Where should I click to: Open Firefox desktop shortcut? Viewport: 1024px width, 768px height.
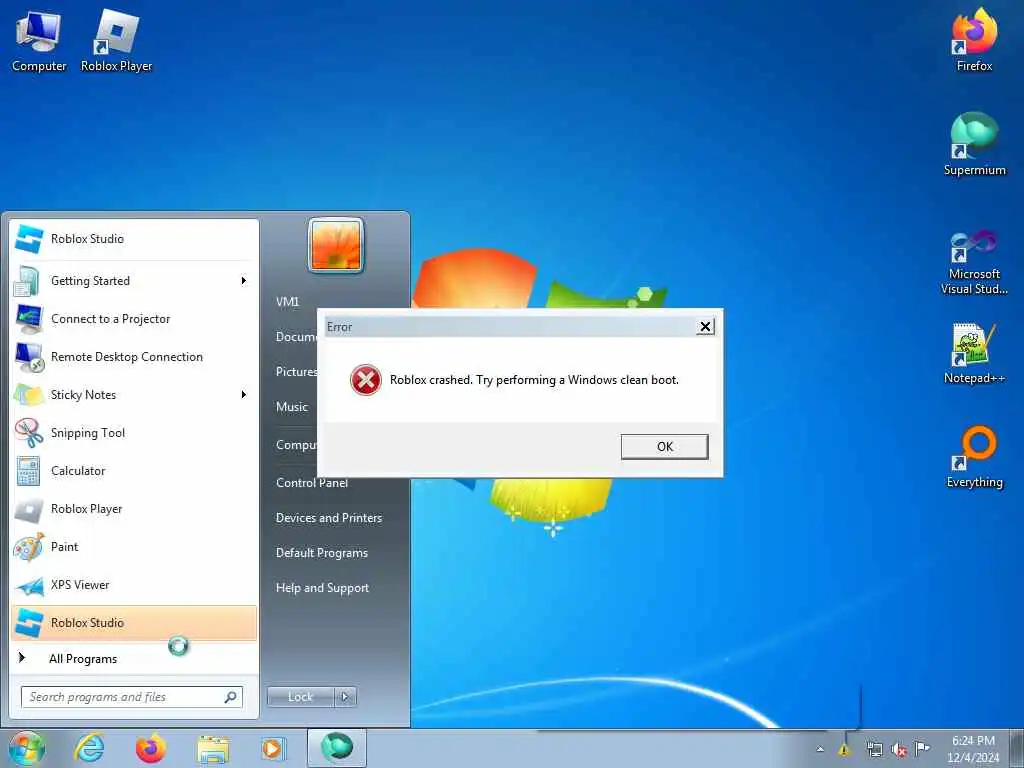pos(974,40)
